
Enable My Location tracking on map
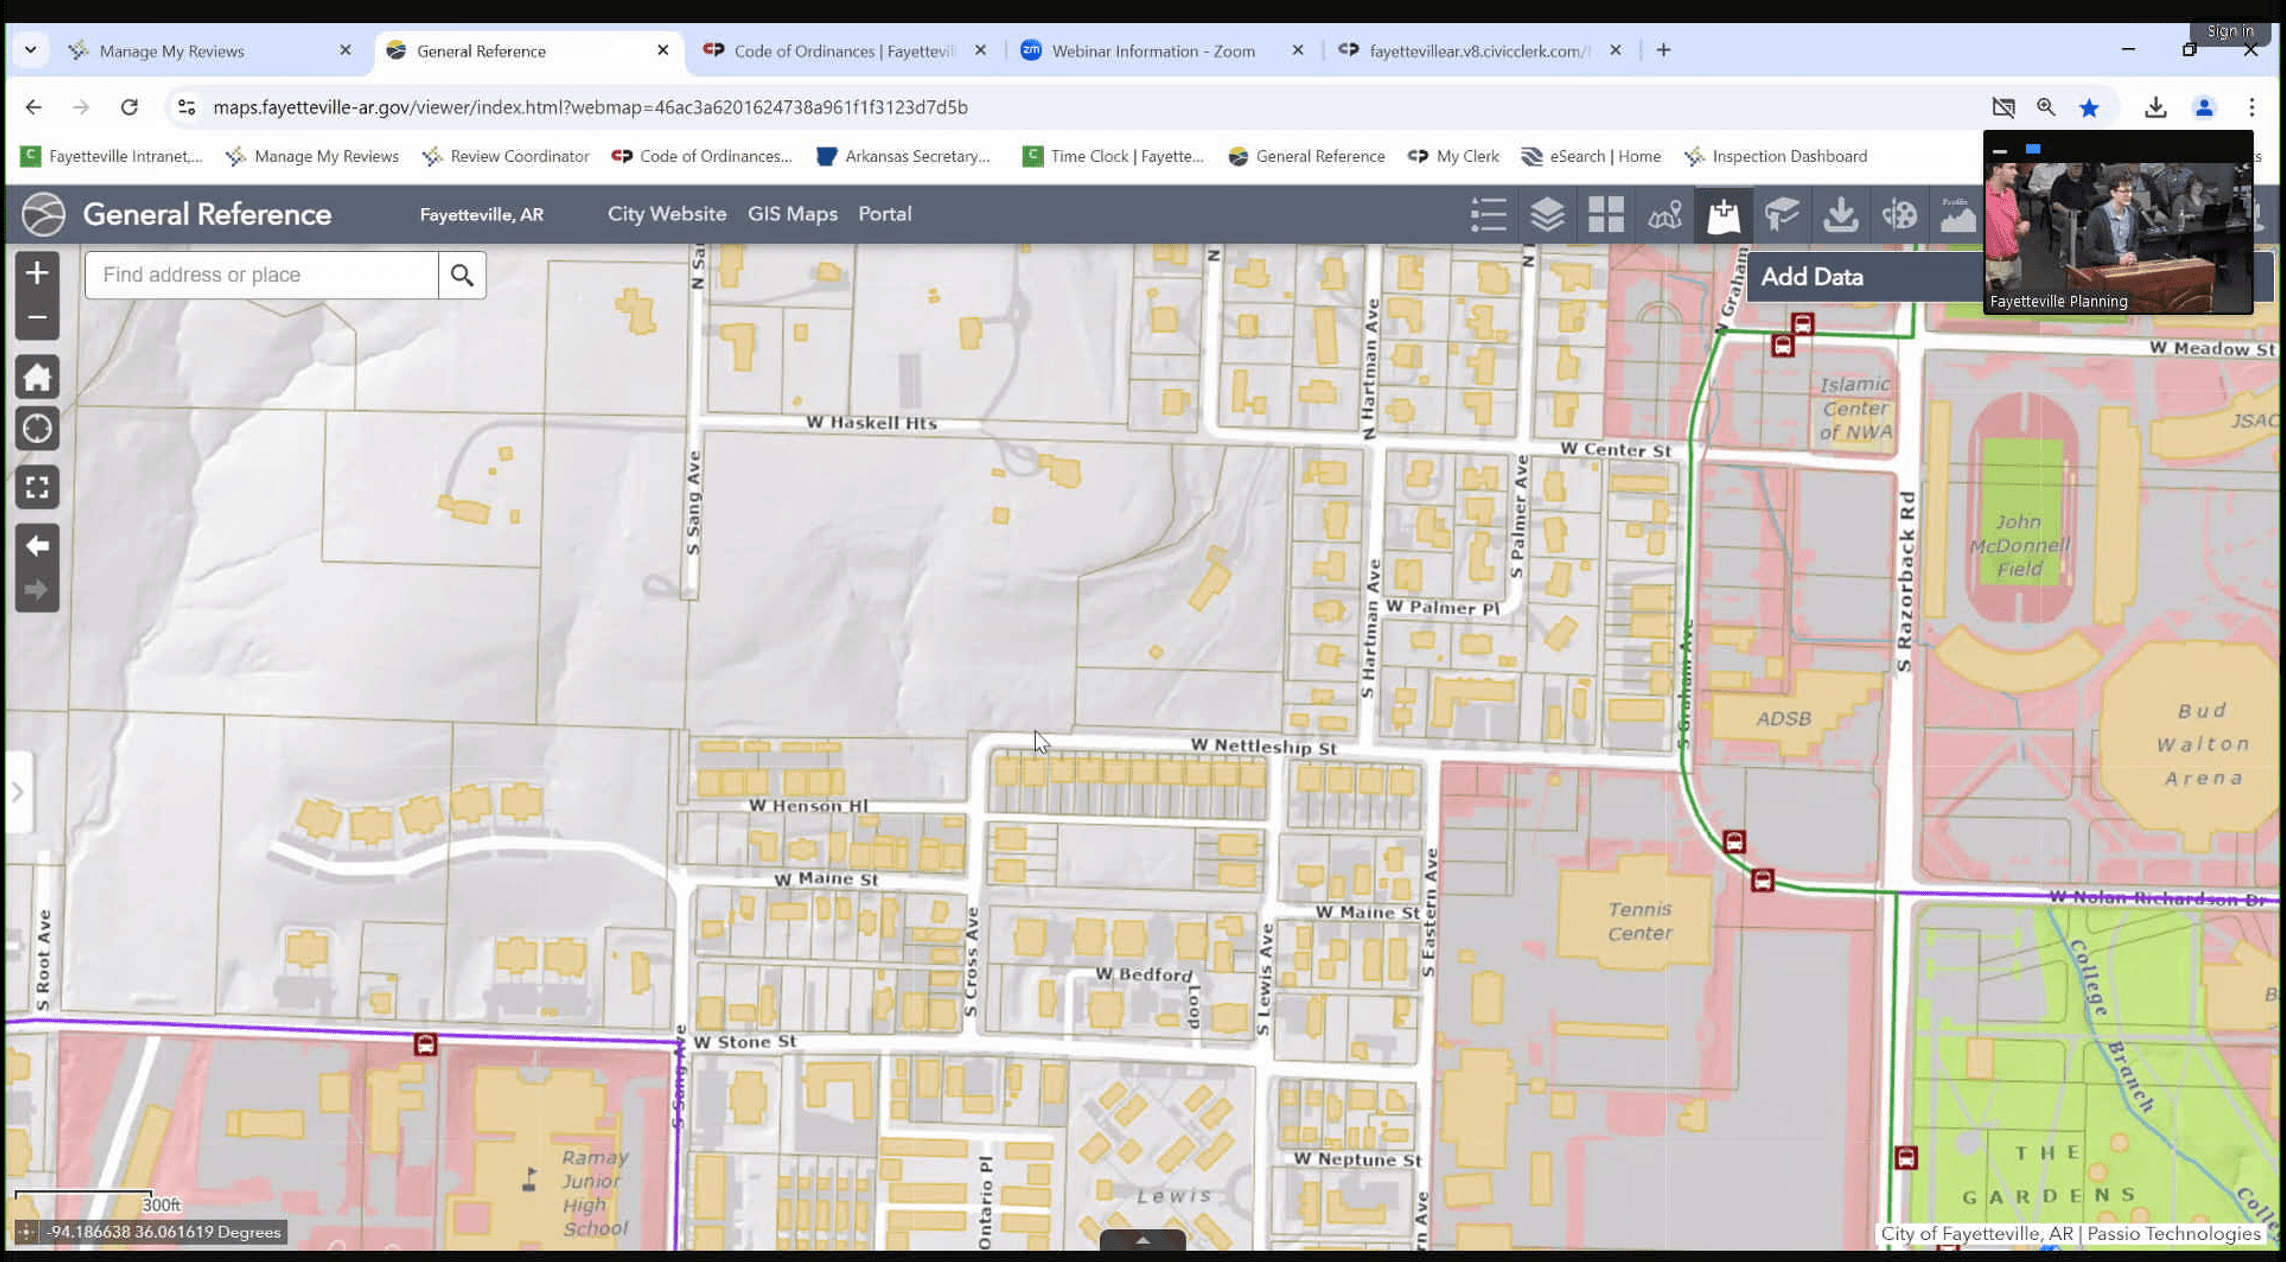(x=37, y=428)
